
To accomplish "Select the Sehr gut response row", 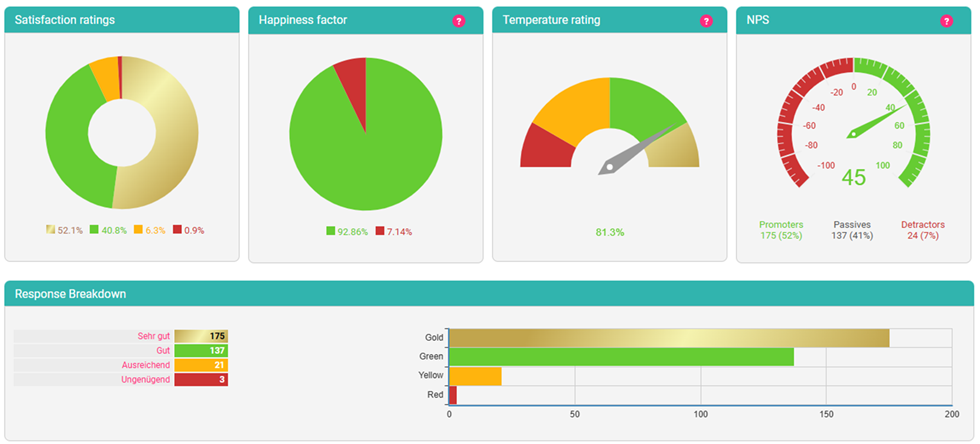I will pos(121,336).
